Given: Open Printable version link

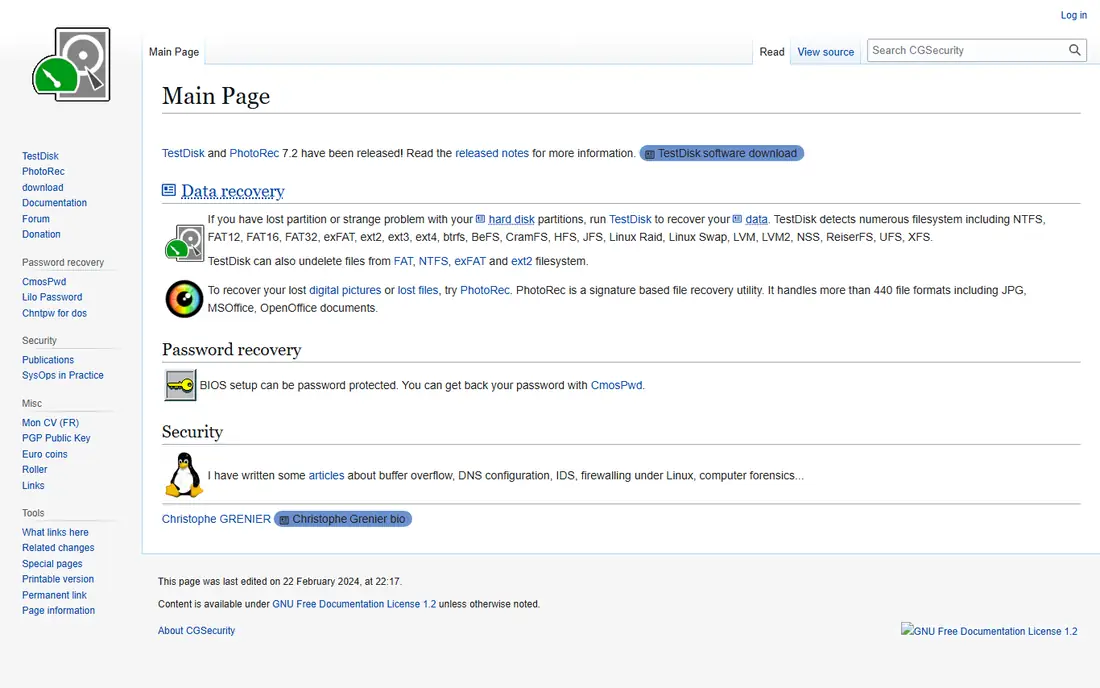Looking at the screenshot, I should click(58, 579).
